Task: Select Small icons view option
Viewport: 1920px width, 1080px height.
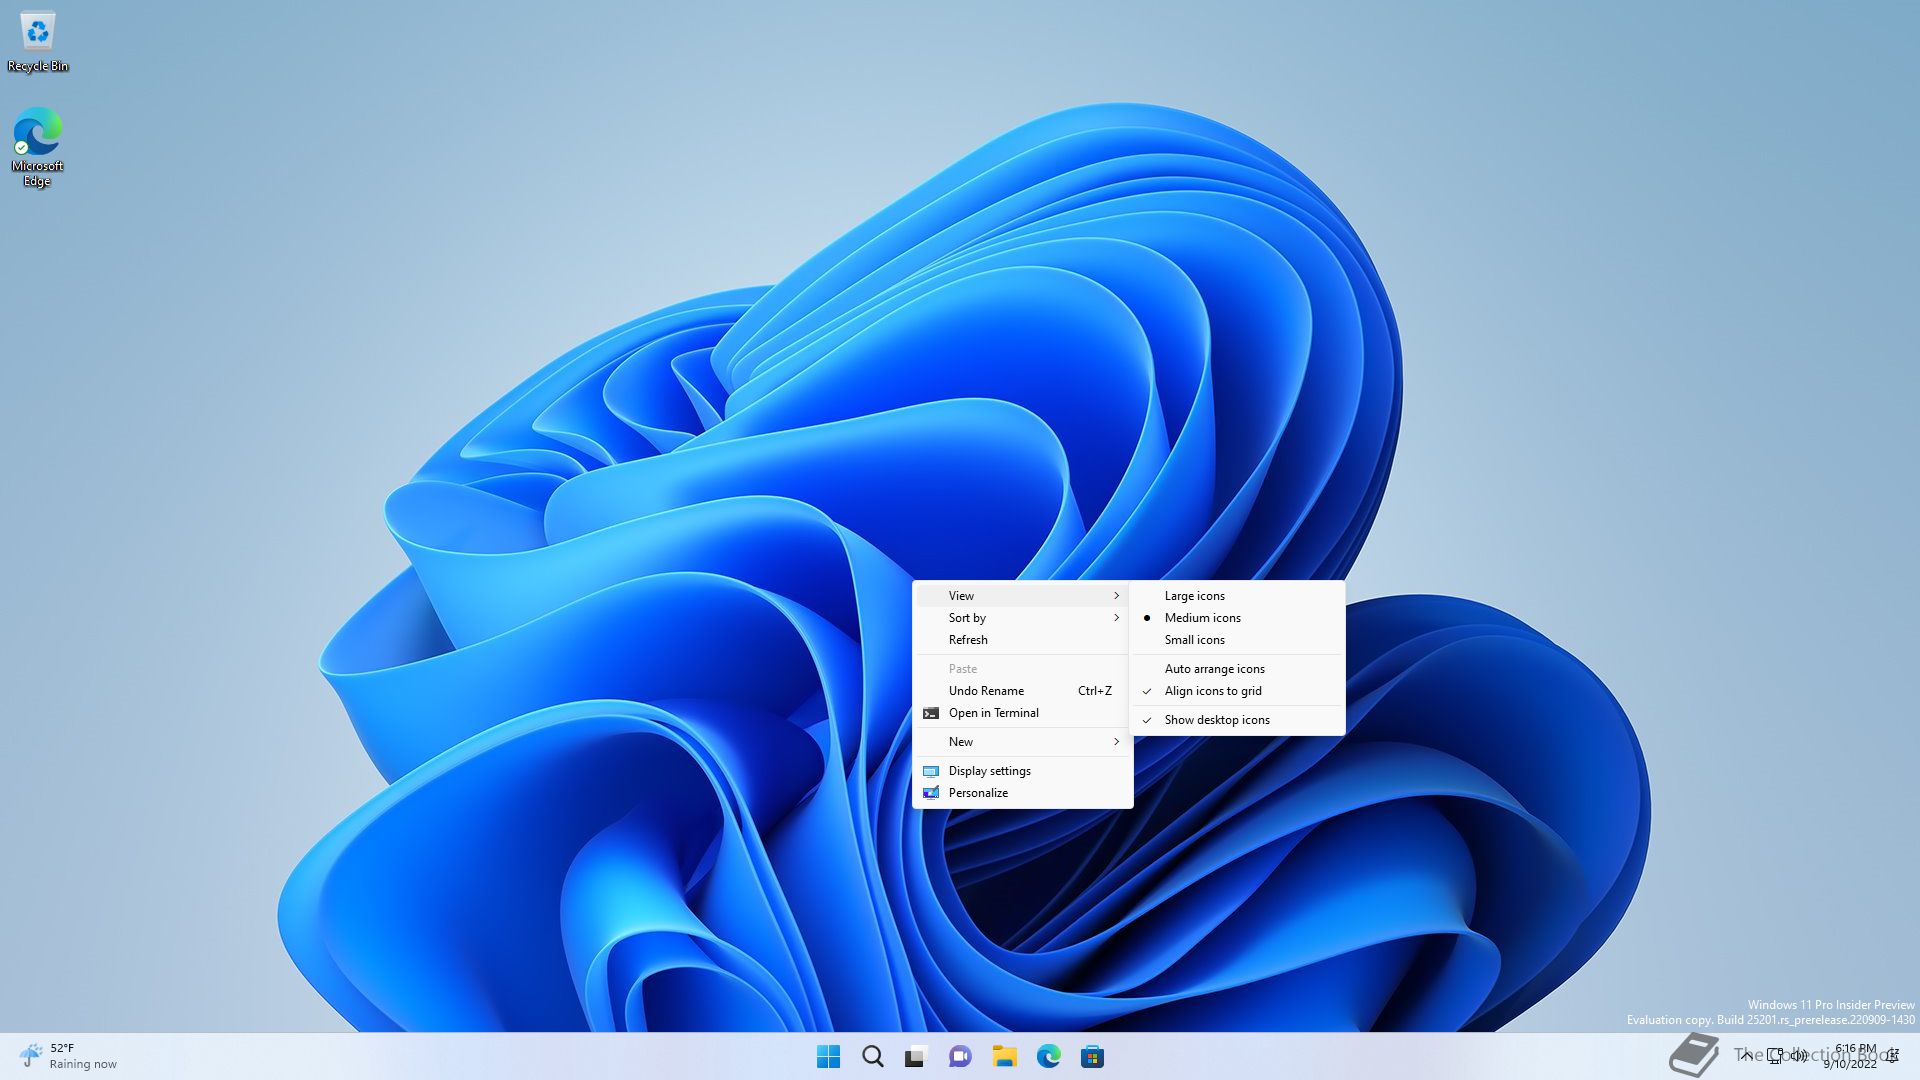Action: pyautogui.click(x=1237, y=640)
